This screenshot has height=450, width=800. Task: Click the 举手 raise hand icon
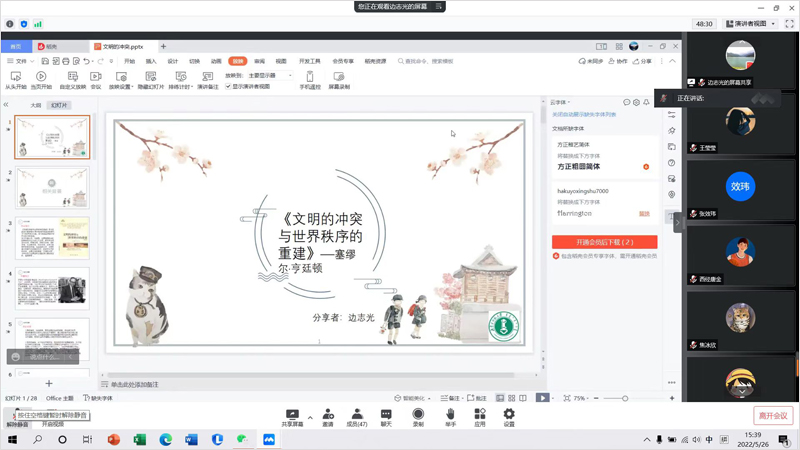pyautogui.click(x=450, y=417)
